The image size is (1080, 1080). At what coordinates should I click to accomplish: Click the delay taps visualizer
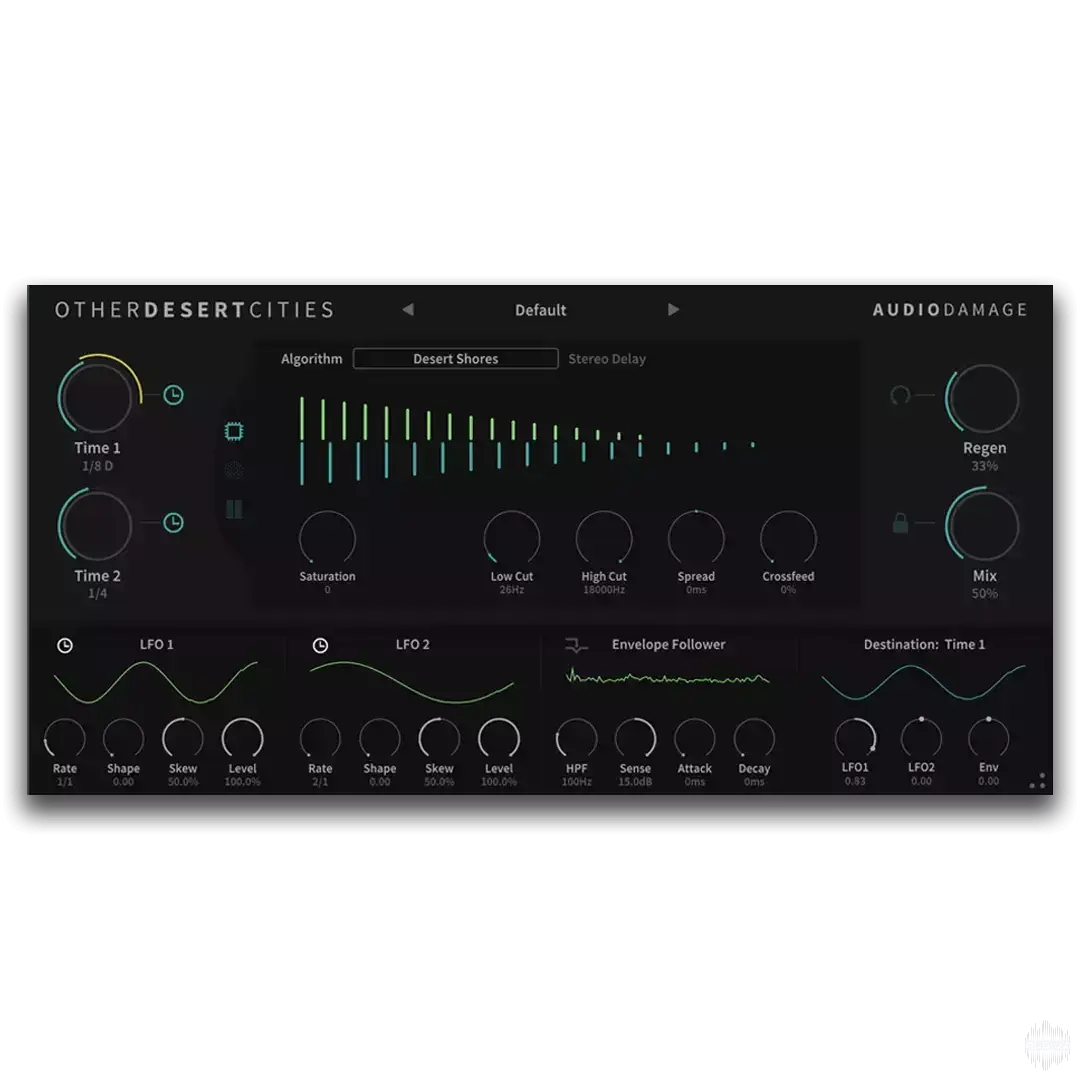click(527, 440)
